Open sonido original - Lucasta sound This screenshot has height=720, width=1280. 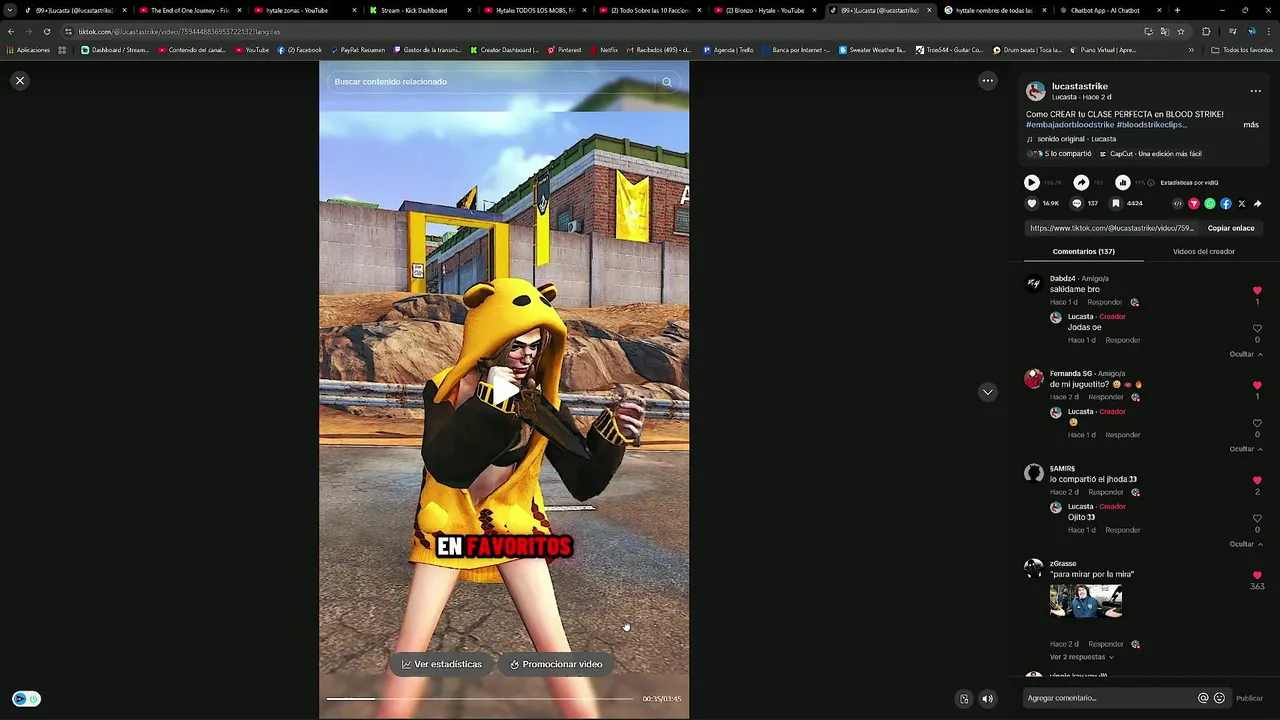pyautogui.click(x=1076, y=139)
